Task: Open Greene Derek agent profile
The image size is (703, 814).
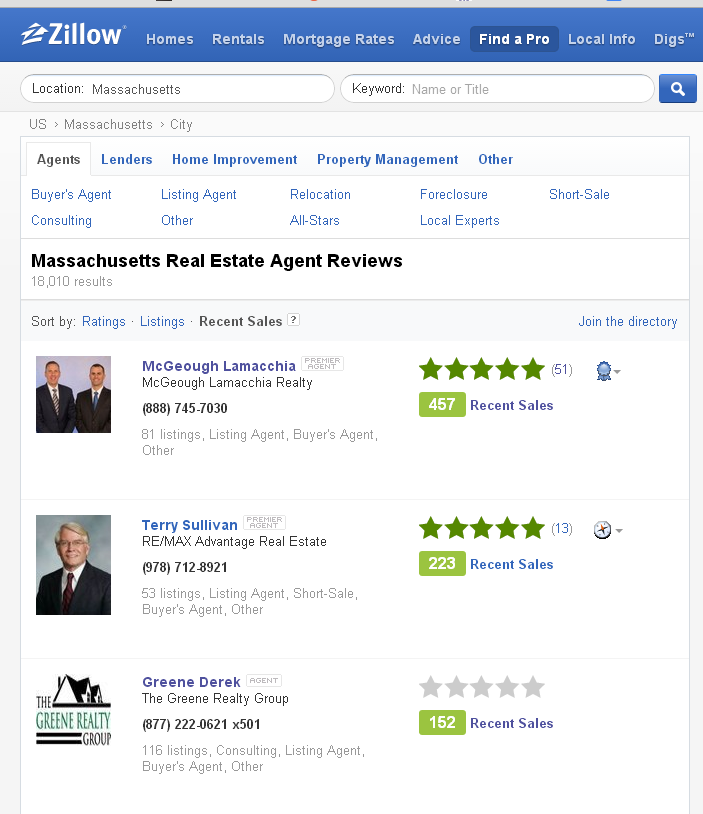Action: [x=191, y=682]
